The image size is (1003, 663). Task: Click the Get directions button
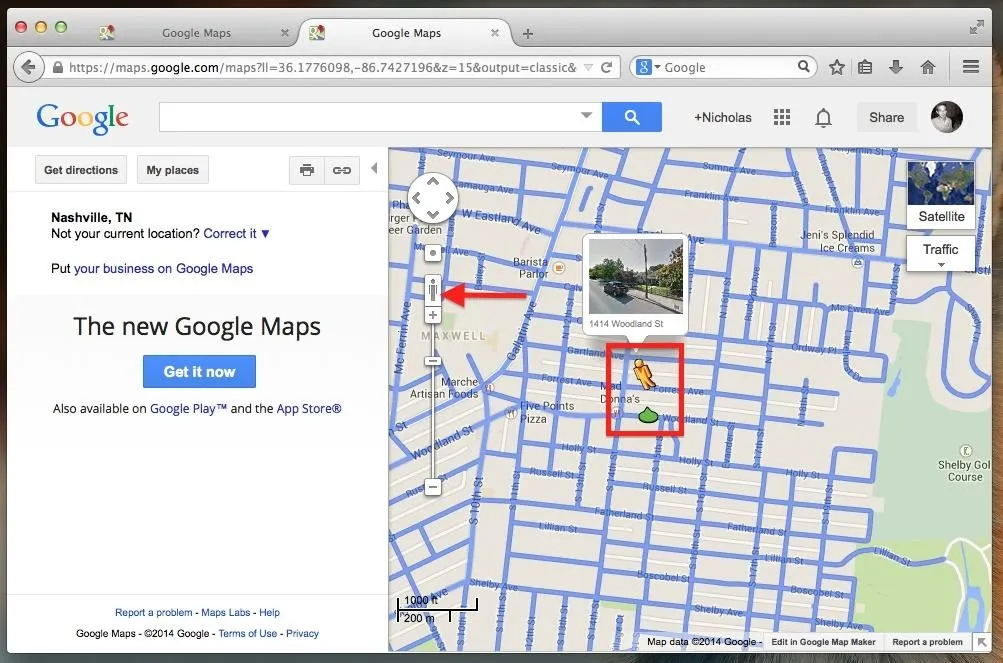81,170
